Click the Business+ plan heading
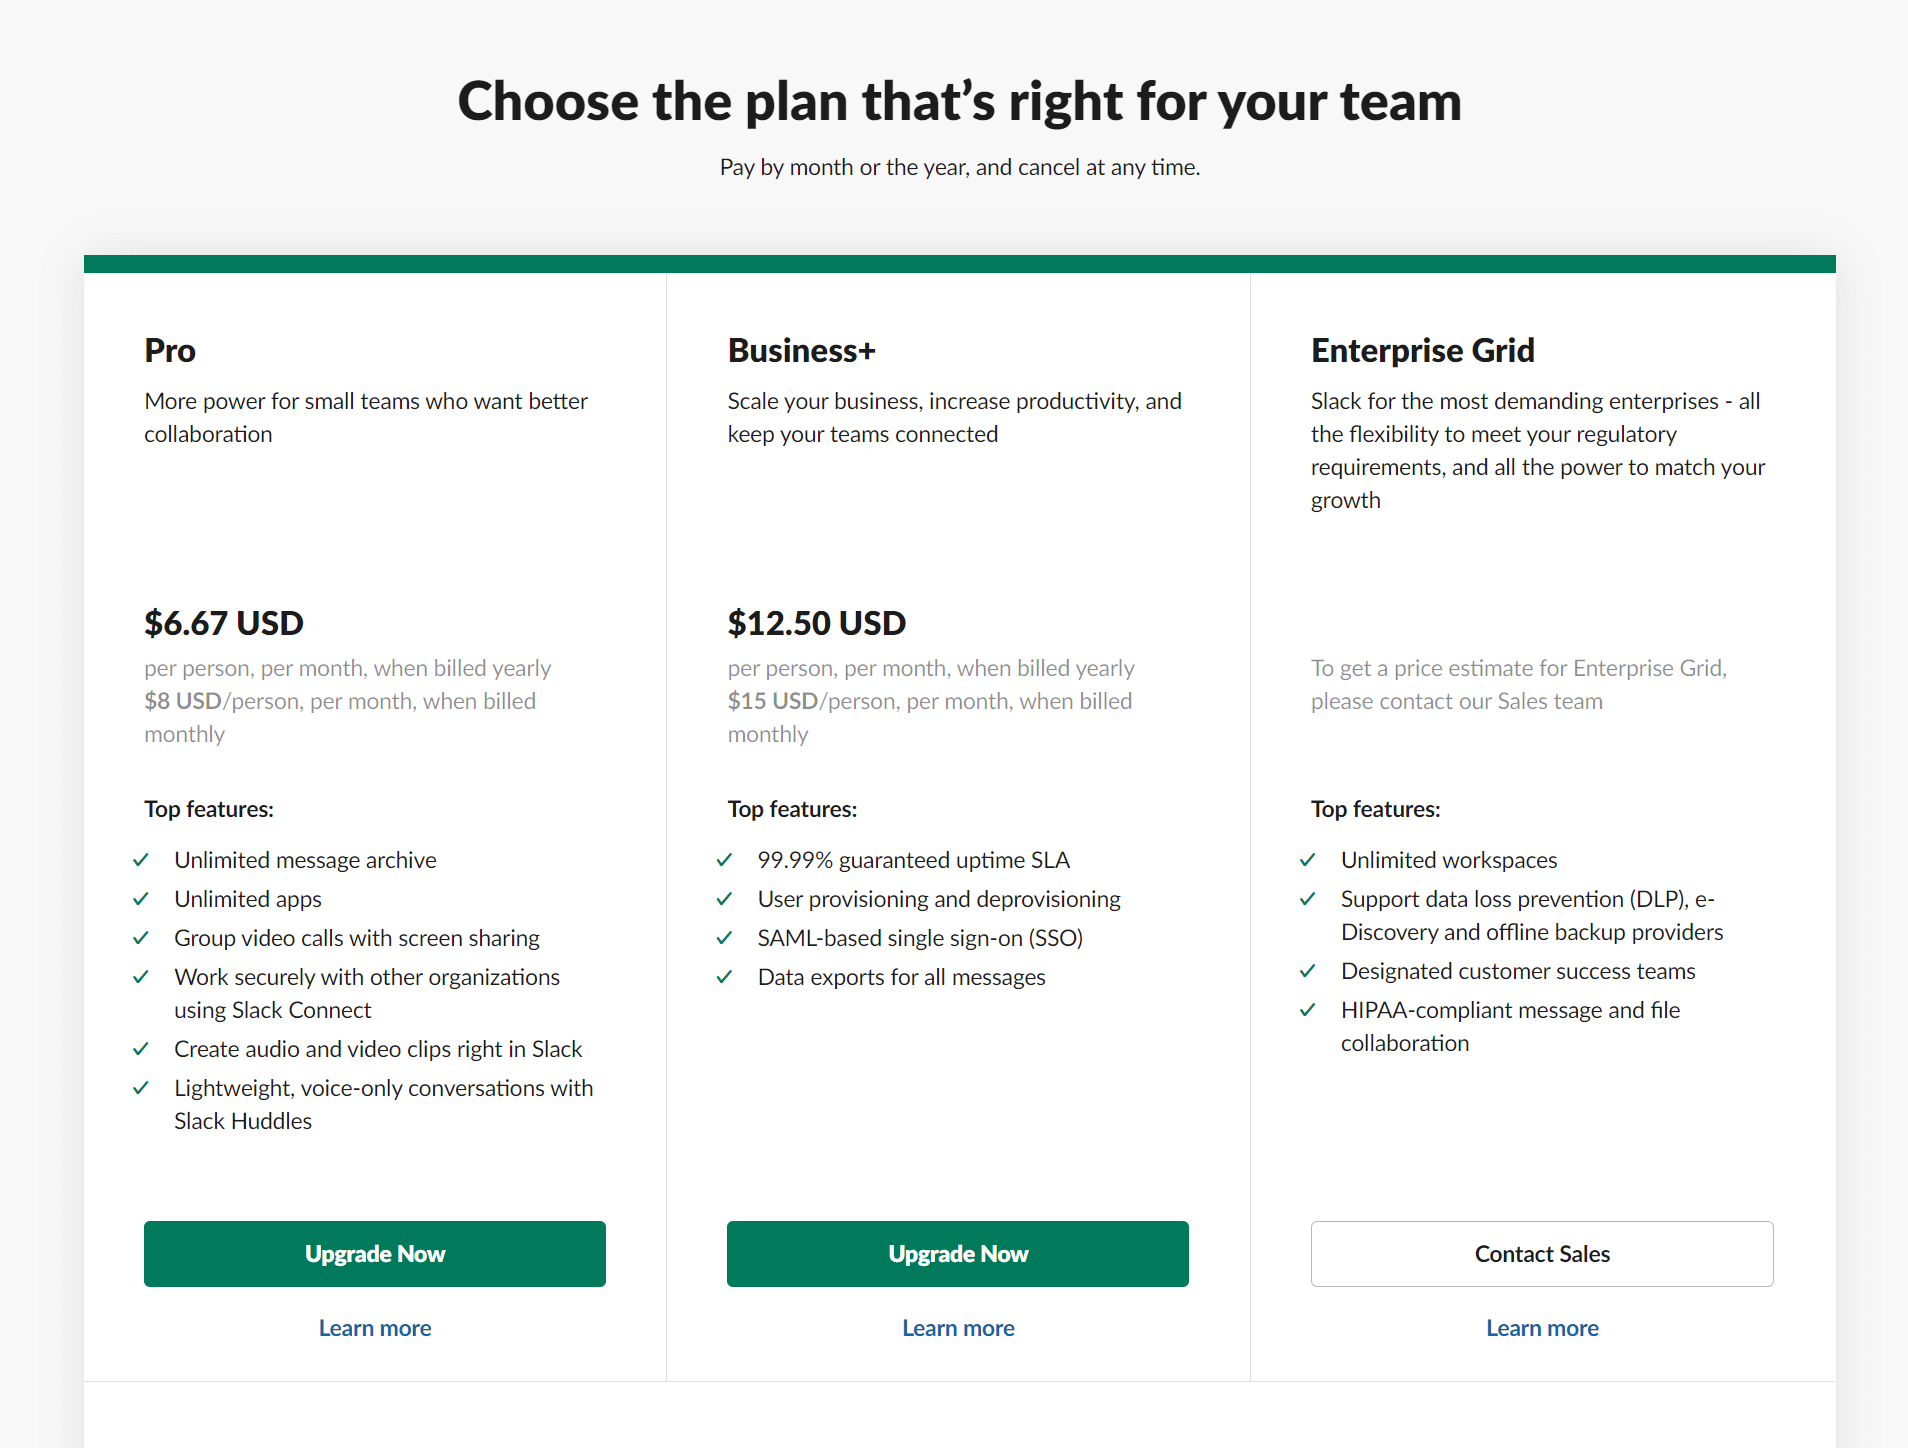 (x=801, y=351)
